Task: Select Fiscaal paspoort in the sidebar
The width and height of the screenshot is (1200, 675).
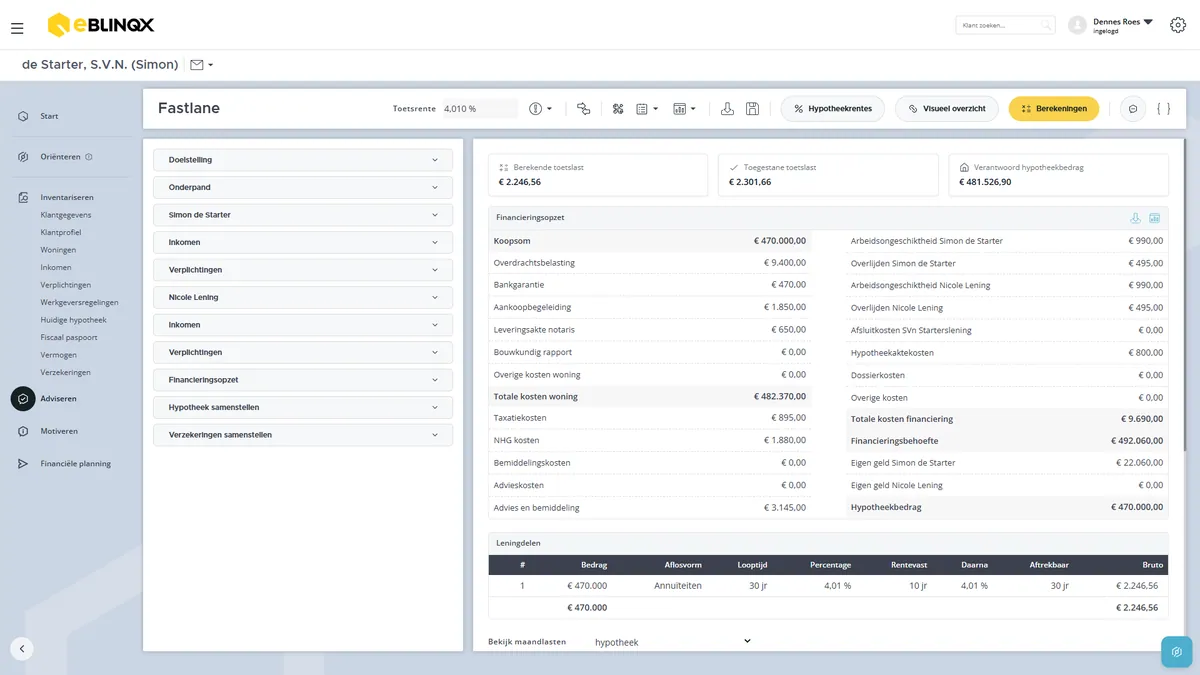Action: [69, 337]
